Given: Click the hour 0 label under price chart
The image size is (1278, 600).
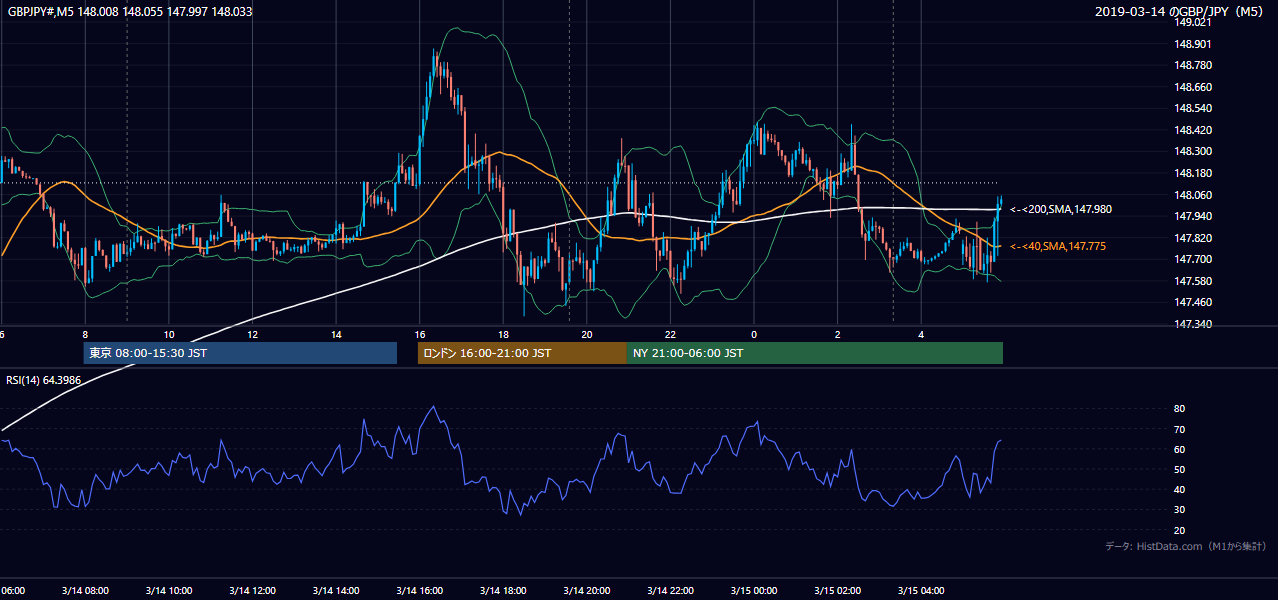Looking at the screenshot, I should click(x=754, y=335).
